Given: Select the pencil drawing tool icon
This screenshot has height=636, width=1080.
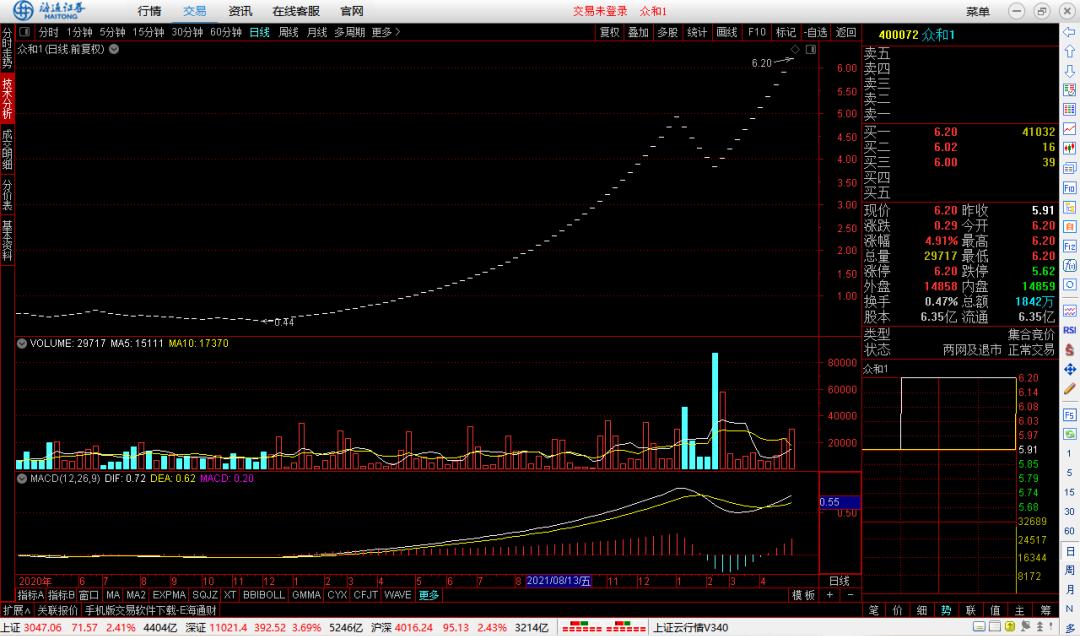Looking at the screenshot, I should 1070,389.
